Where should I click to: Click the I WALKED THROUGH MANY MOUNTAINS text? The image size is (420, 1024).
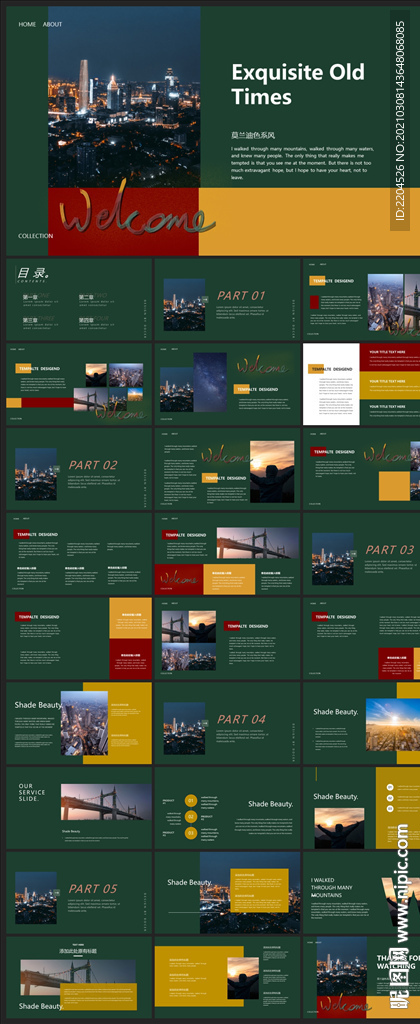click(x=332, y=888)
